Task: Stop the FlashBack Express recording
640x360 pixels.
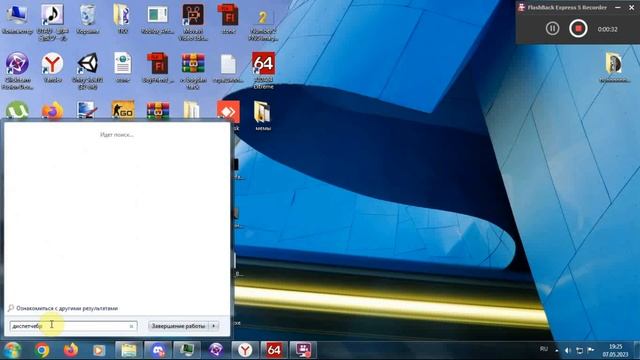Action: click(578, 29)
